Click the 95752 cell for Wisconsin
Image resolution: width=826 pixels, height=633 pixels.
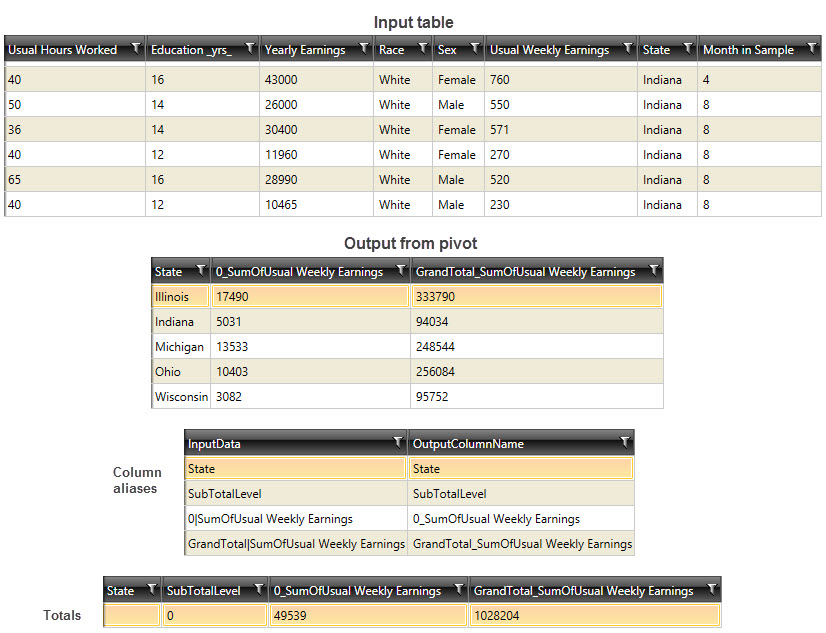pyautogui.click(x=536, y=397)
